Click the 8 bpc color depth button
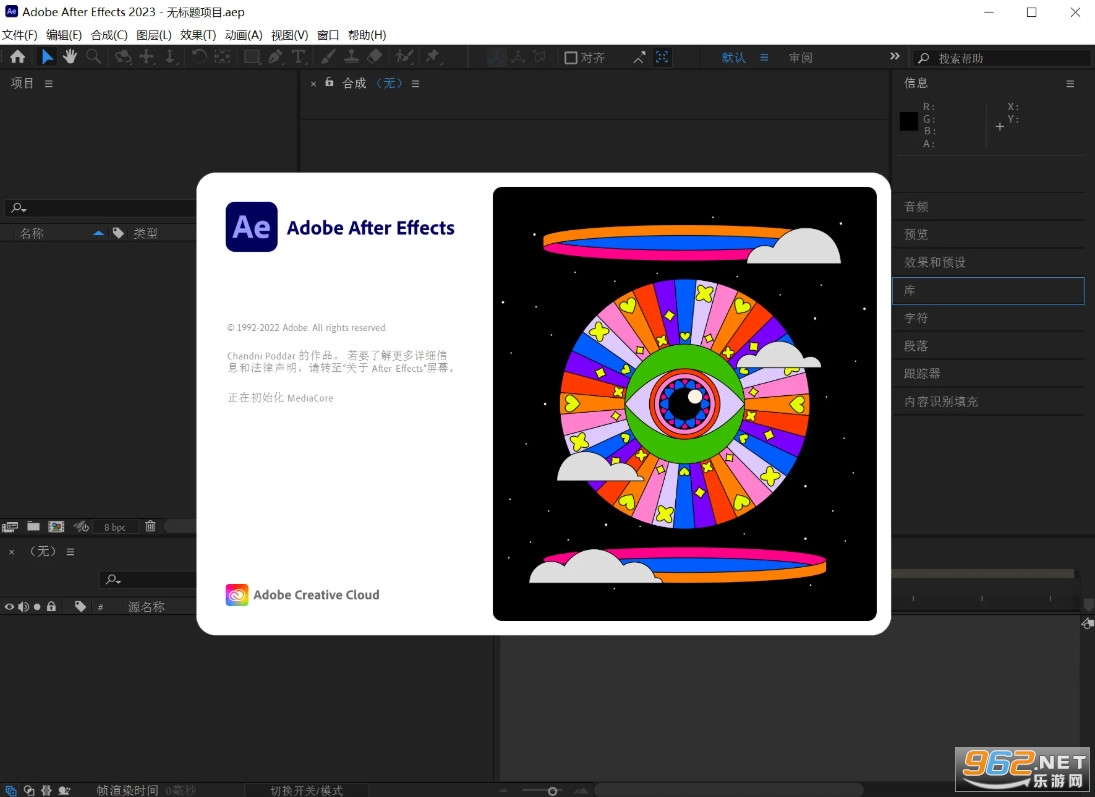Screen dimensions: 1095x797 click(115, 527)
